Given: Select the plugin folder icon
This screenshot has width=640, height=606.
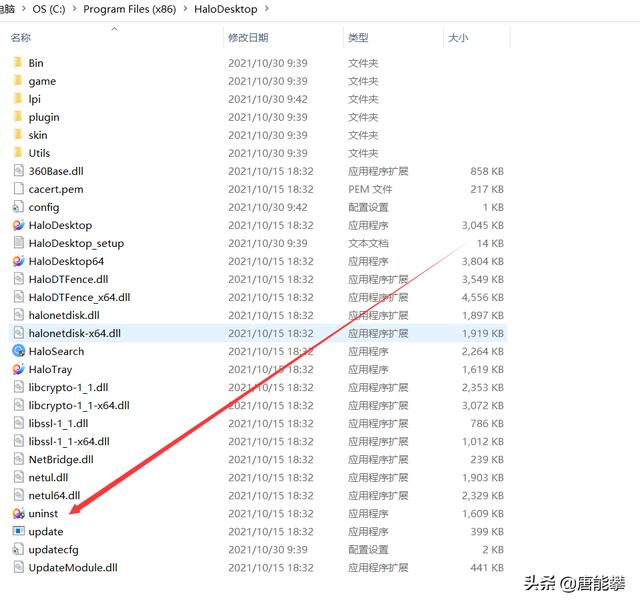Looking at the screenshot, I should coord(18,117).
